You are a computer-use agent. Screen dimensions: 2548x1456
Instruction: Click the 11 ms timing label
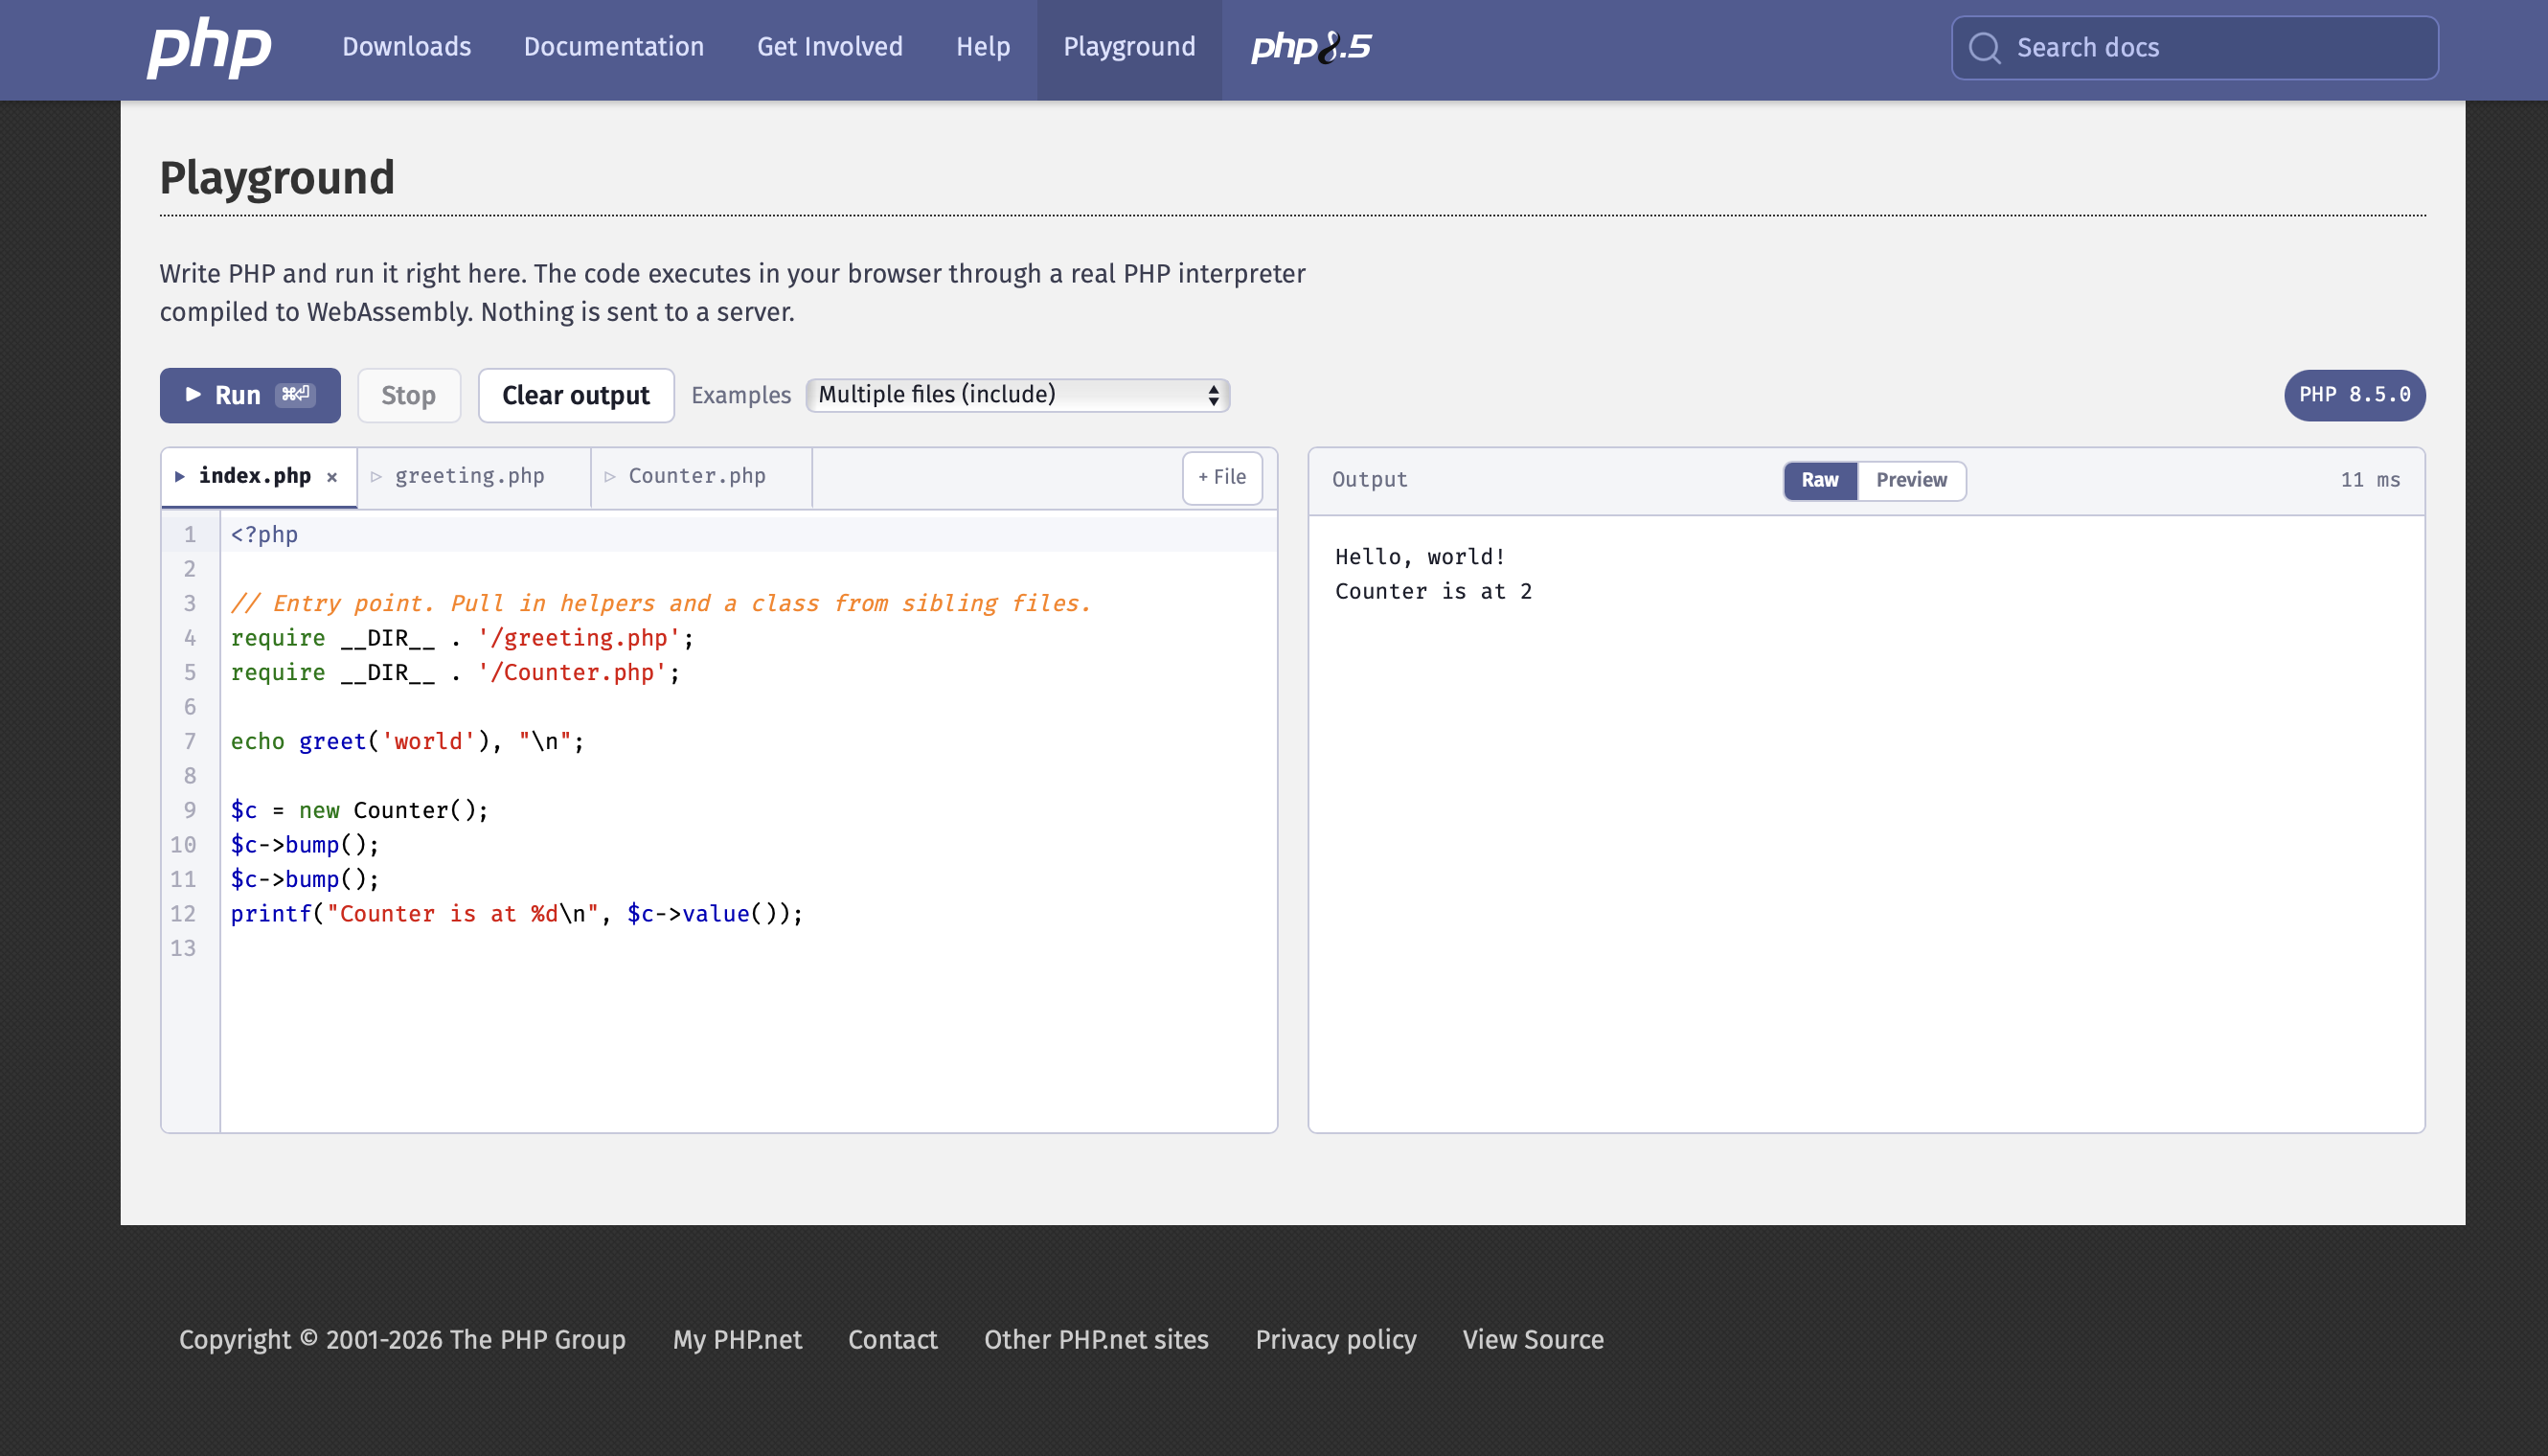click(x=2370, y=480)
